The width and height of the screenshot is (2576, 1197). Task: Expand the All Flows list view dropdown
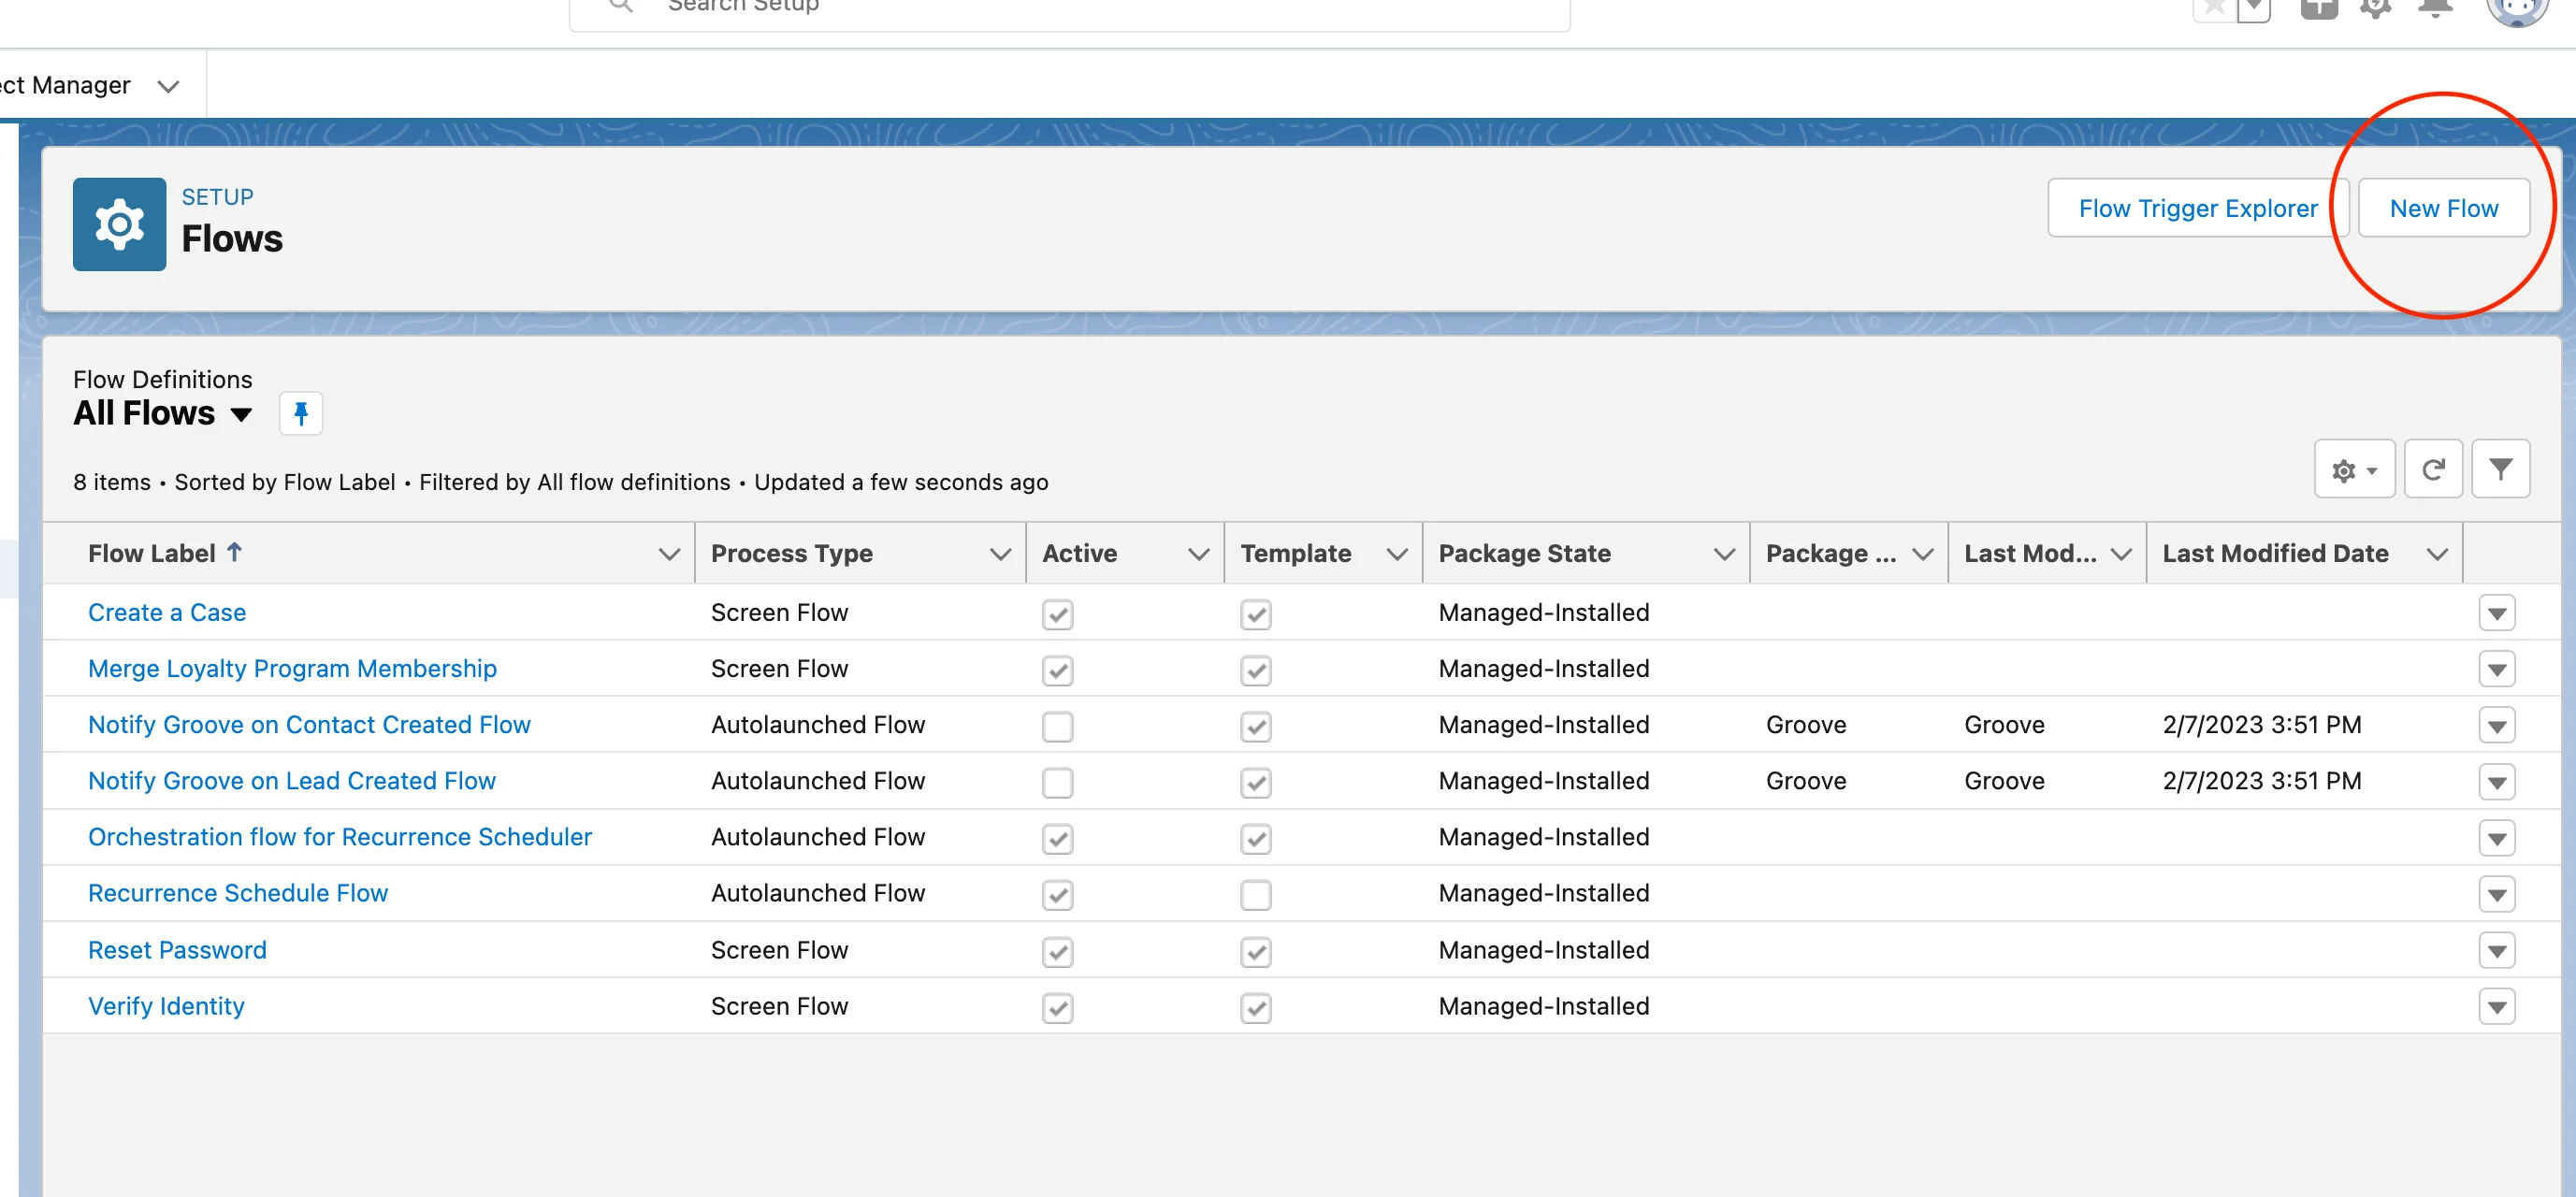[x=241, y=414]
